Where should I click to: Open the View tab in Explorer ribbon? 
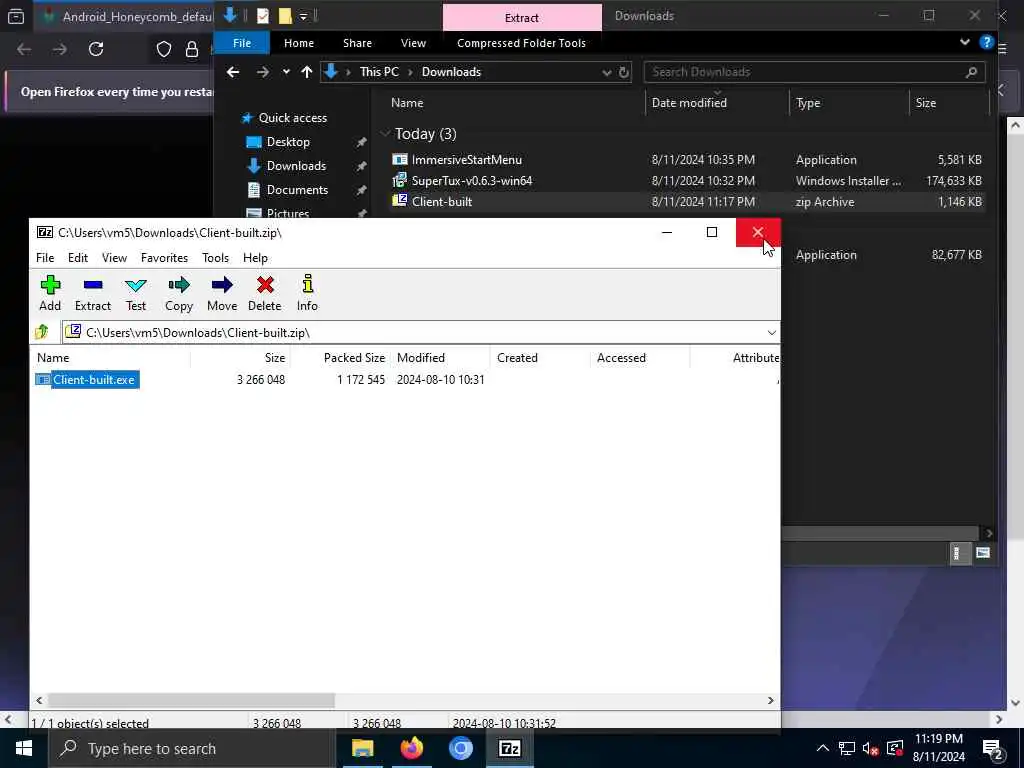click(413, 43)
